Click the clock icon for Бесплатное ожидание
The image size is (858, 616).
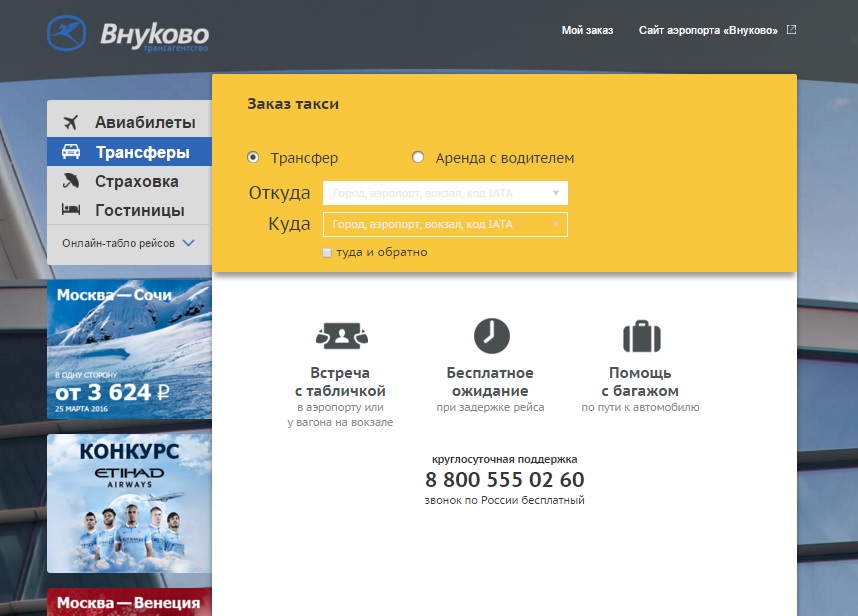click(491, 335)
